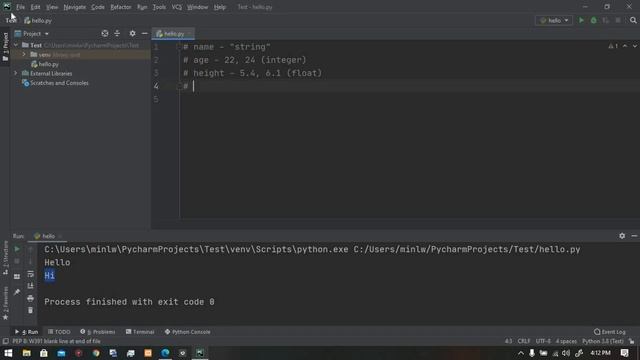Screen dimensions: 640x360
Task: Go to previous highlighted error arrow
Action: tap(625, 46)
